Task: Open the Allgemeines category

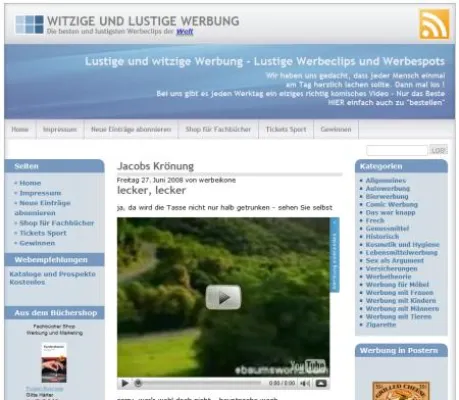Action: (386, 180)
